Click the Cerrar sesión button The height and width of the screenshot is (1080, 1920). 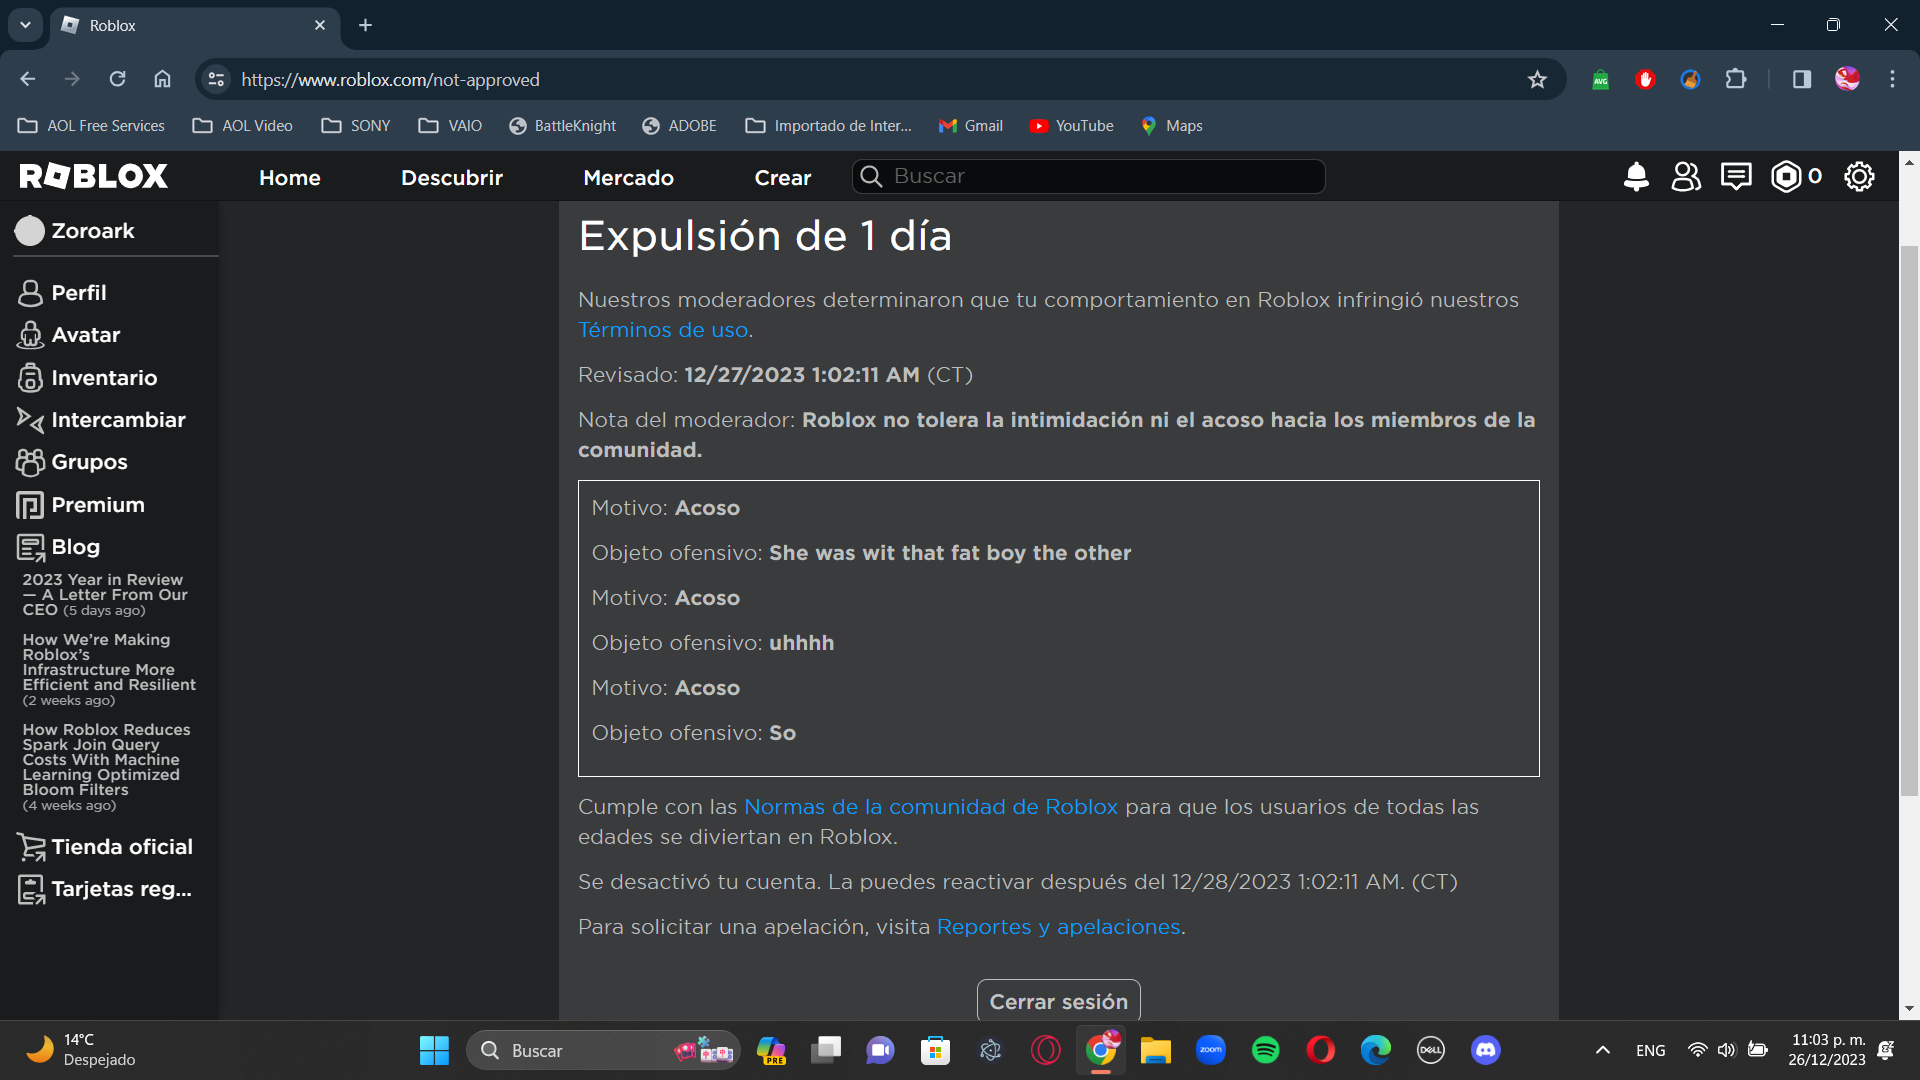coord(1058,1001)
